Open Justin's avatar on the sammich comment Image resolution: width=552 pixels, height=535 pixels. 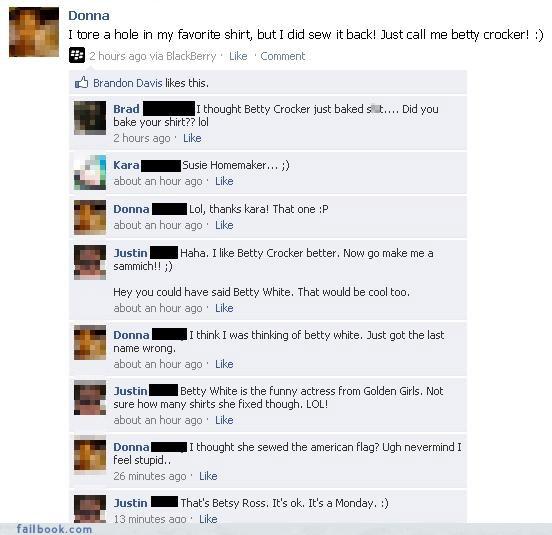click(90, 262)
